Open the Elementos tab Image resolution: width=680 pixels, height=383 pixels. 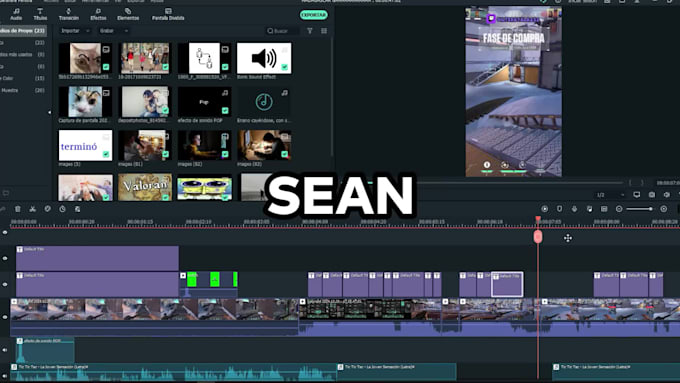click(128, 14)
